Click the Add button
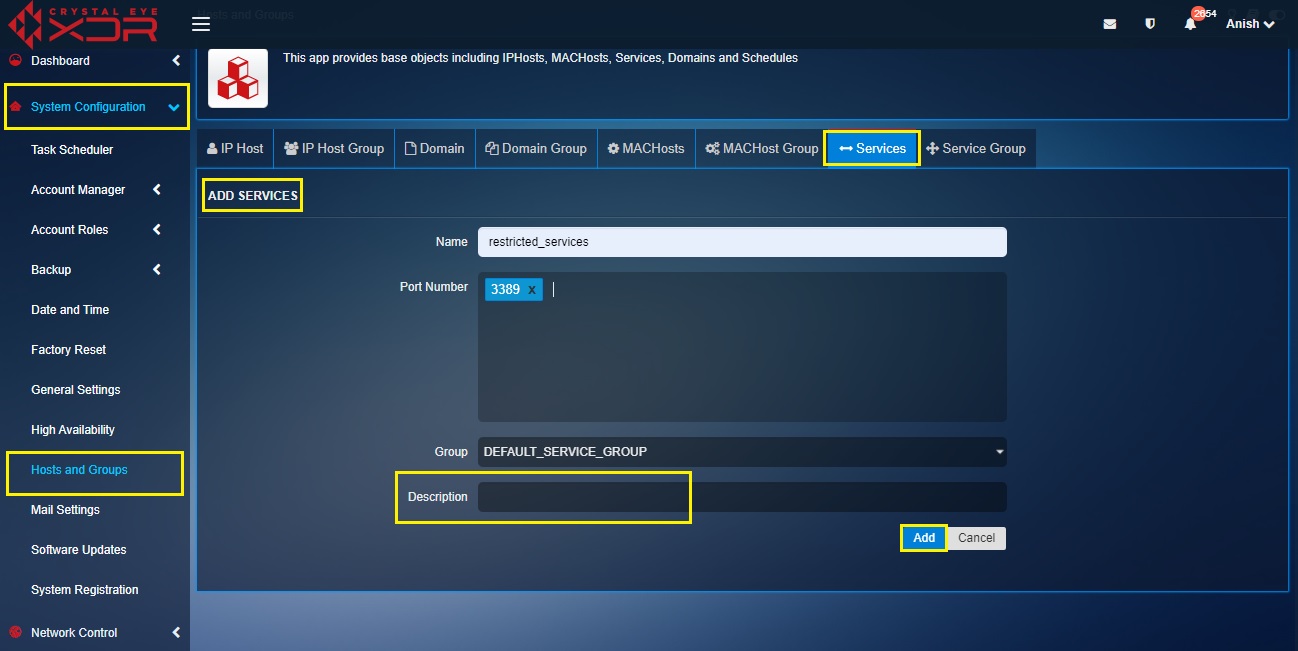This screenshot has width=1298, height=651. 924,538
